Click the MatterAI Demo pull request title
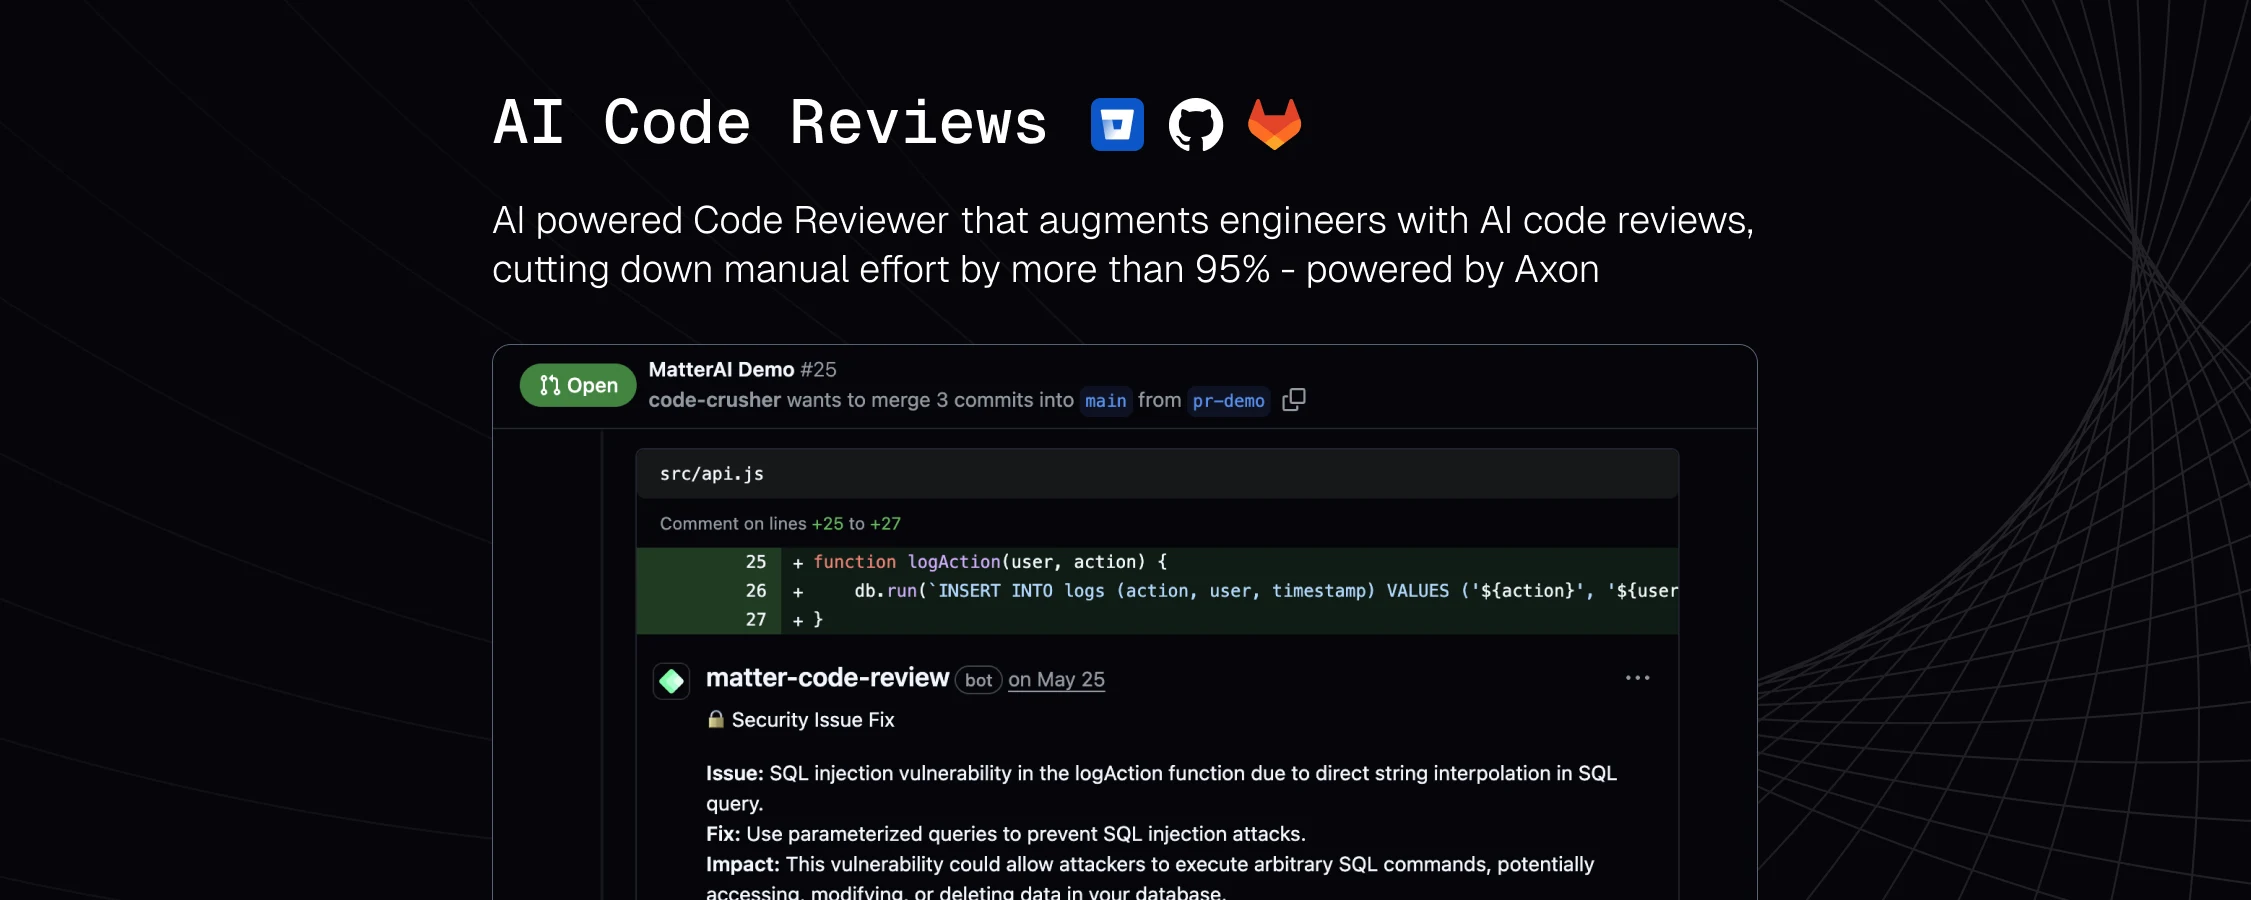 pyautogui.click(x=721, y=369)
